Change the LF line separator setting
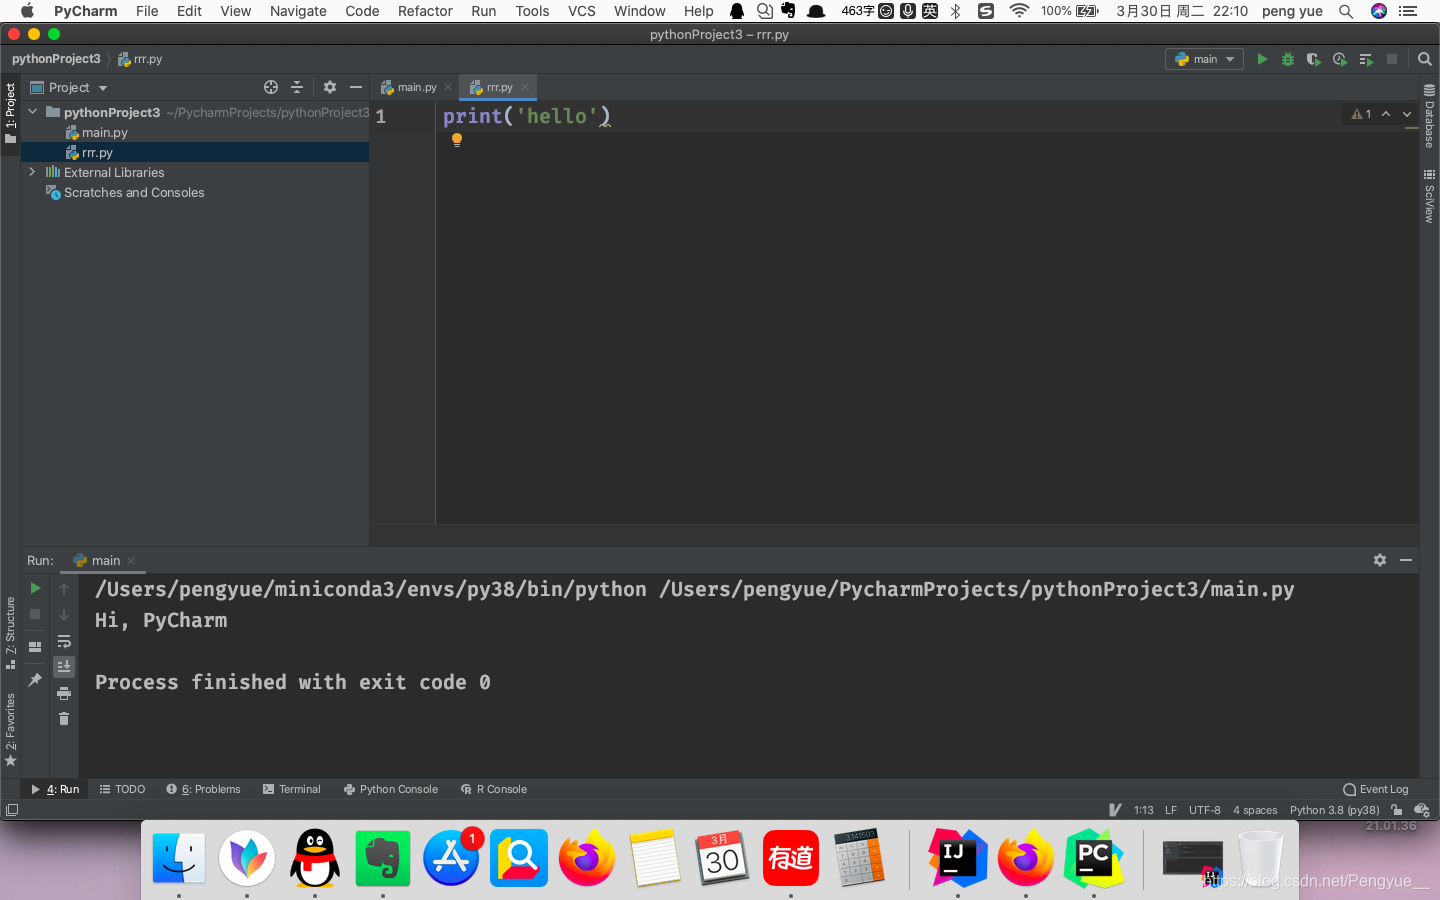 click(x=1171, y=810)
